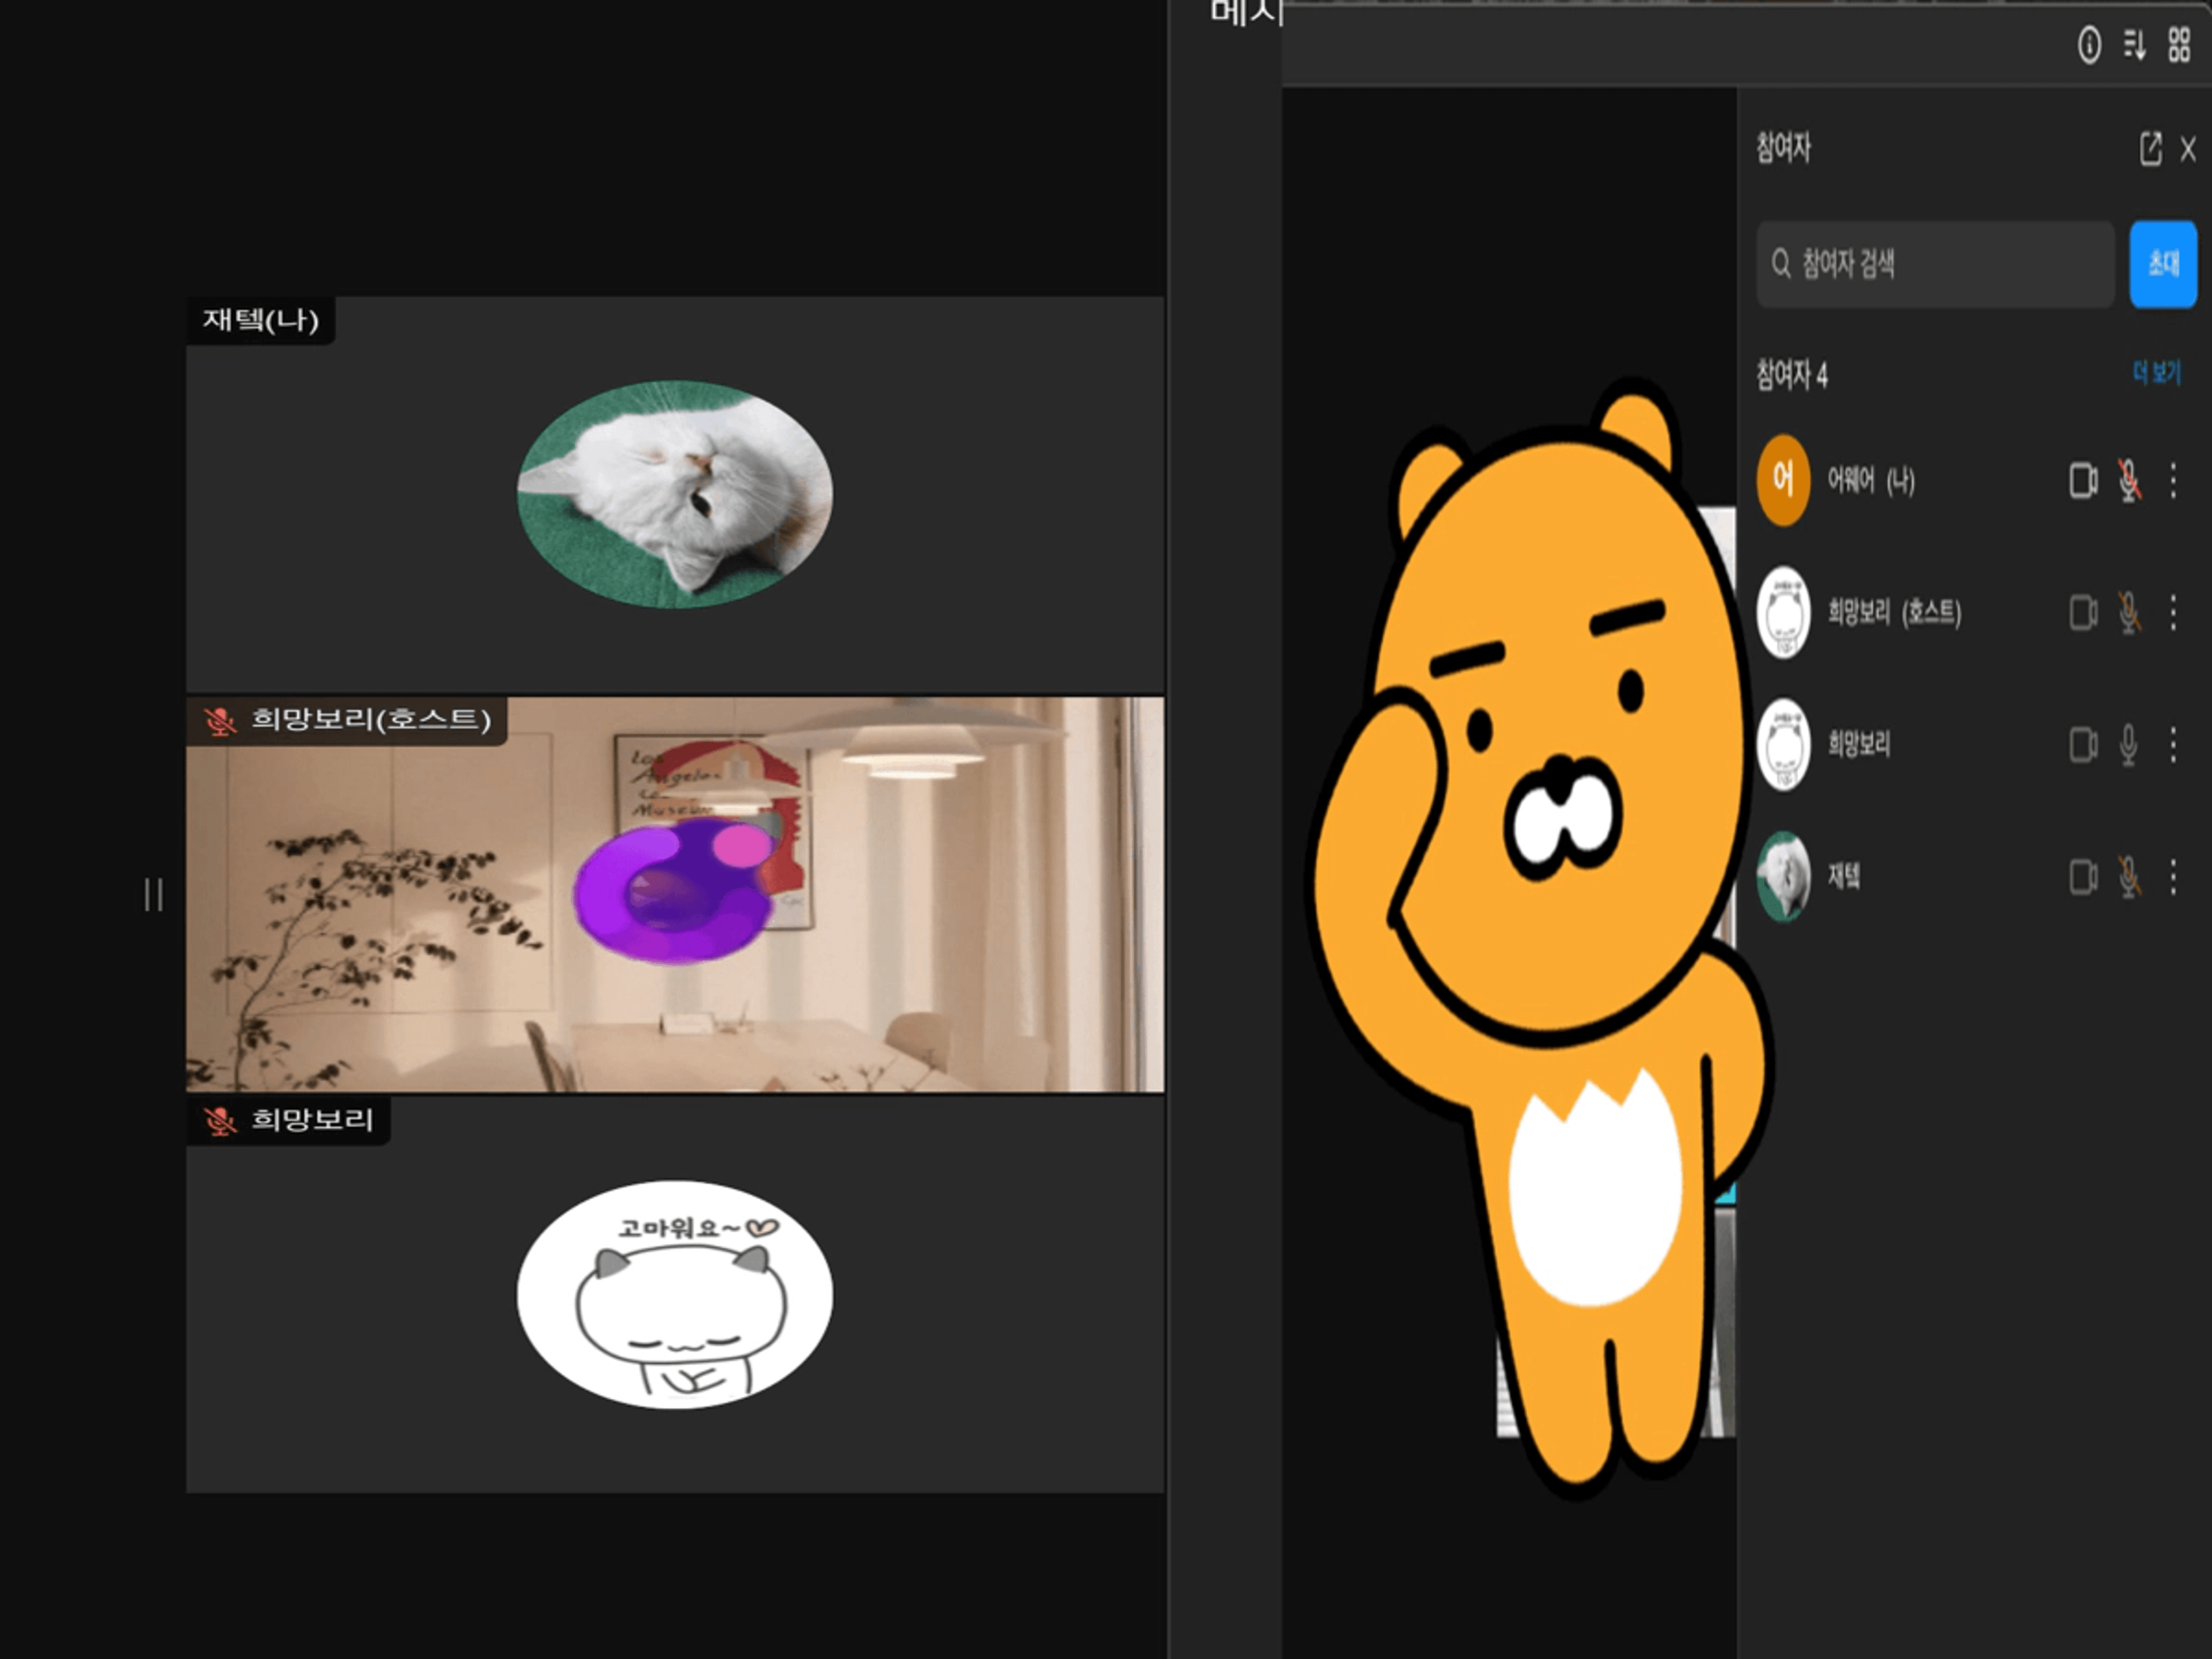Click the 재텔(나) video tile label

(261, 320)
